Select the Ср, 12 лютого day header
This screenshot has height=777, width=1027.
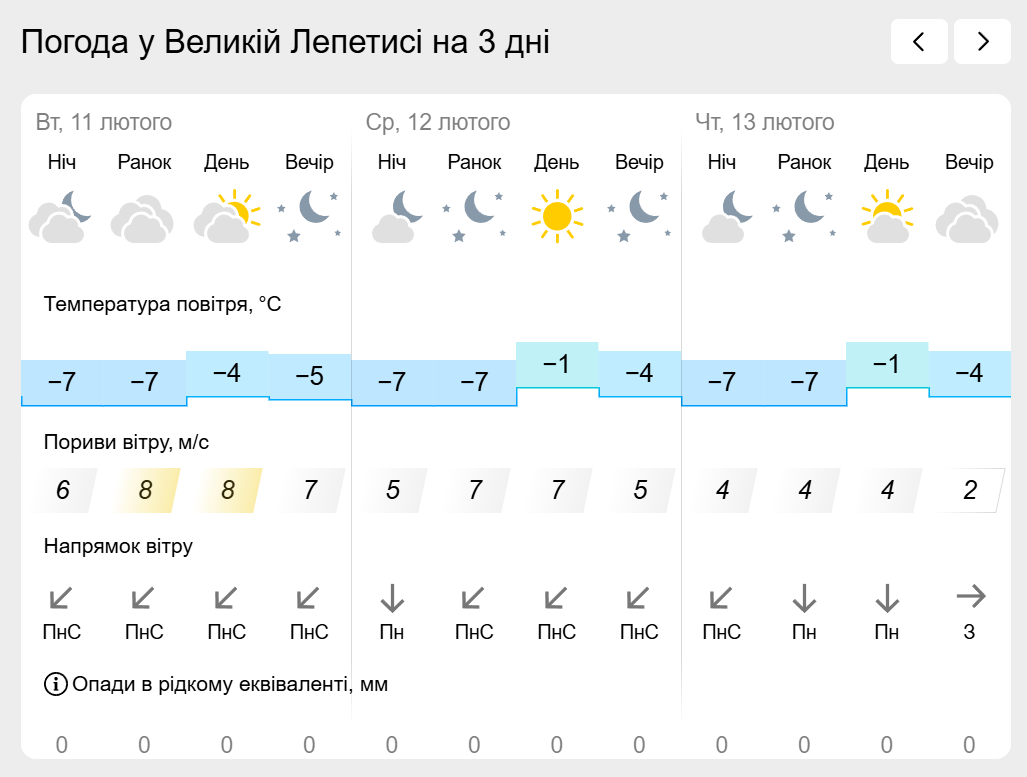[438, 122]
